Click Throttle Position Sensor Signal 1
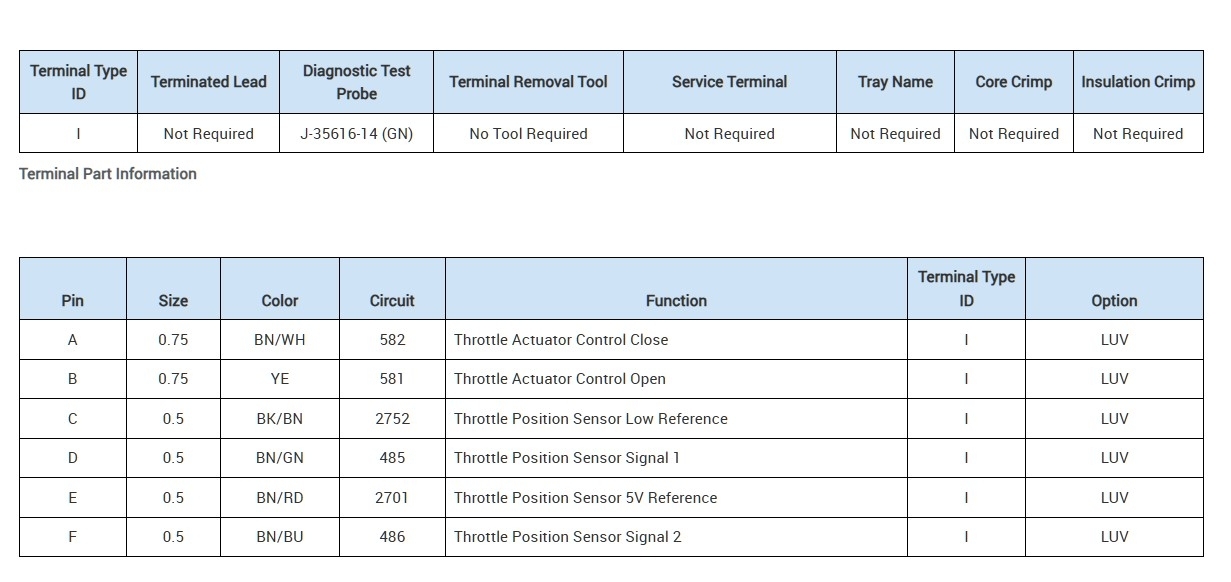This screenshot has width=1231, height=582. (x=567, y=458)
